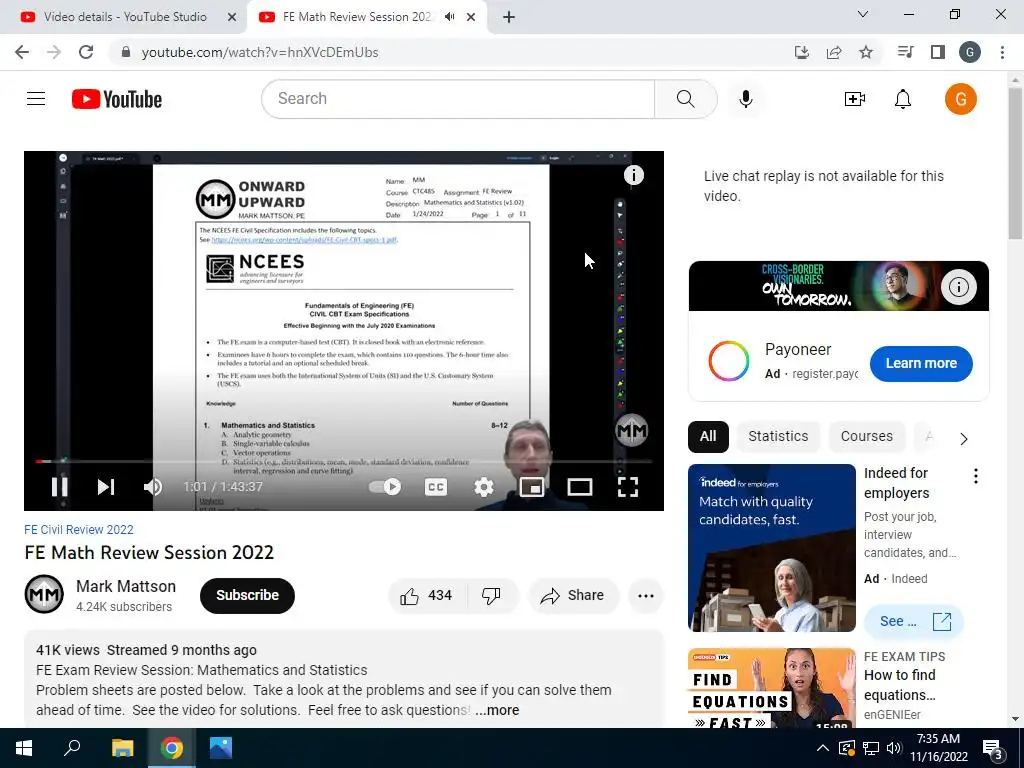The height and width of the screenshot is (768, 1024).
Task: Open Windows notification center
Action: click(x=993, y=750)
